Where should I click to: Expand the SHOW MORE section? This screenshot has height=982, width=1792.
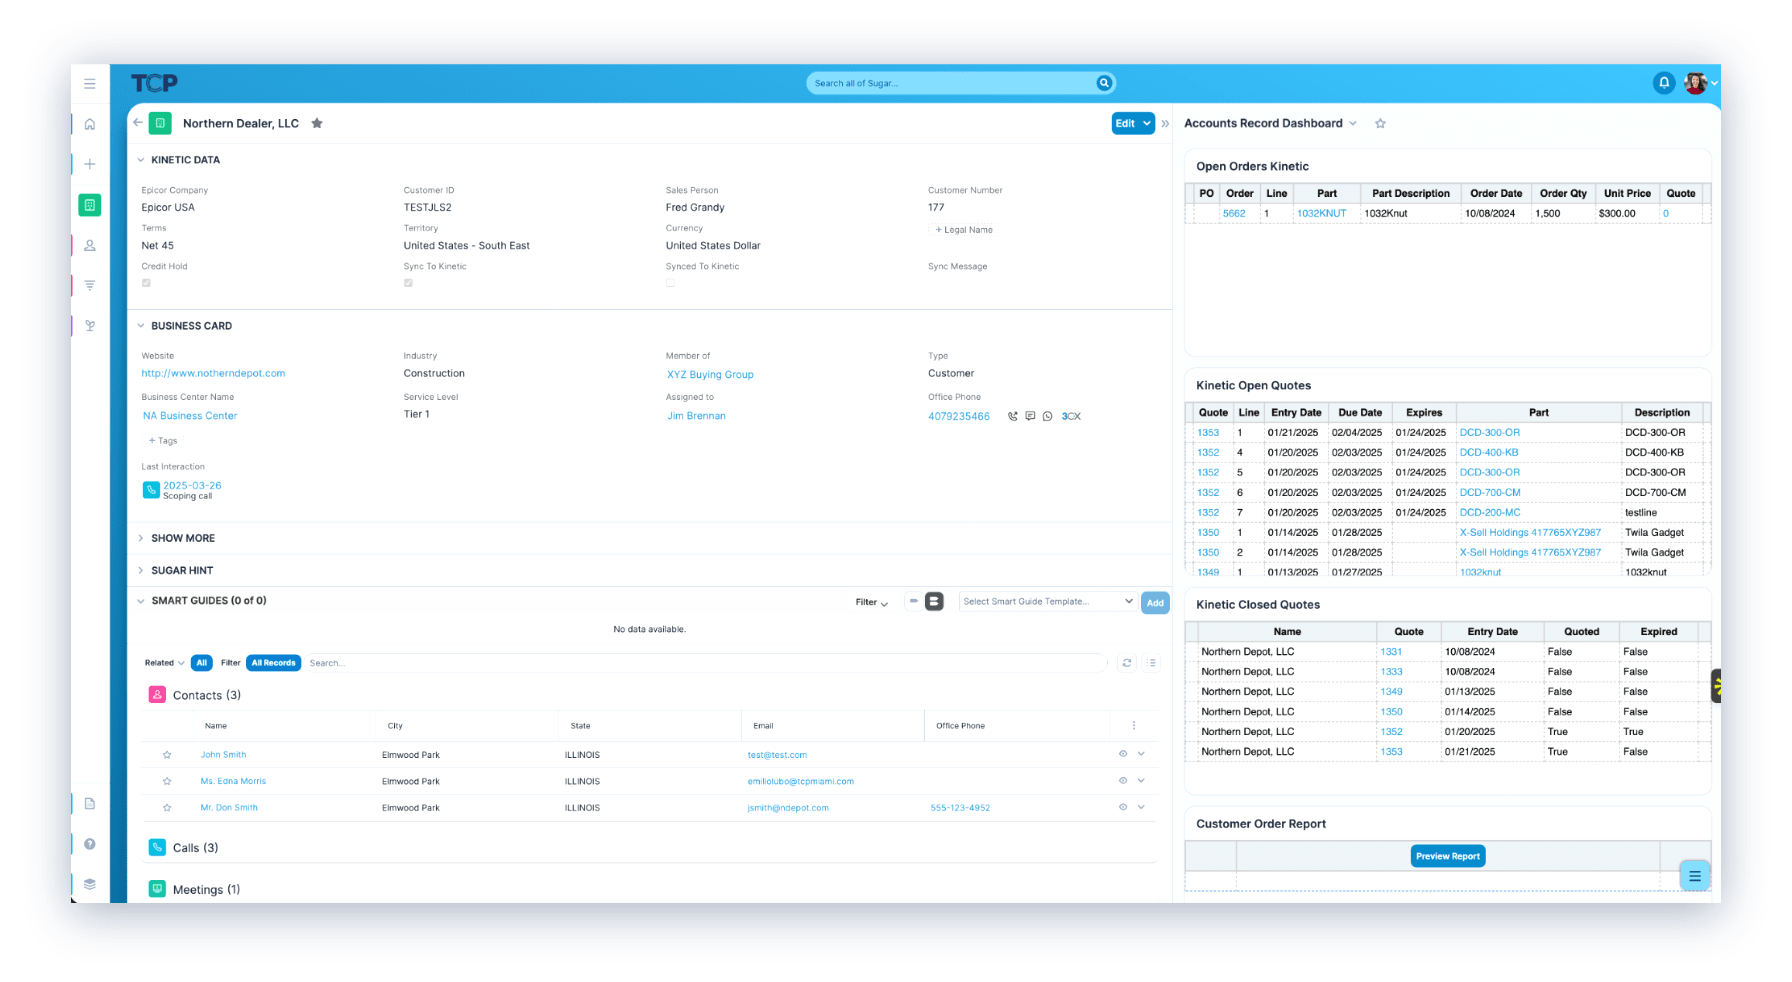[141, 538]
